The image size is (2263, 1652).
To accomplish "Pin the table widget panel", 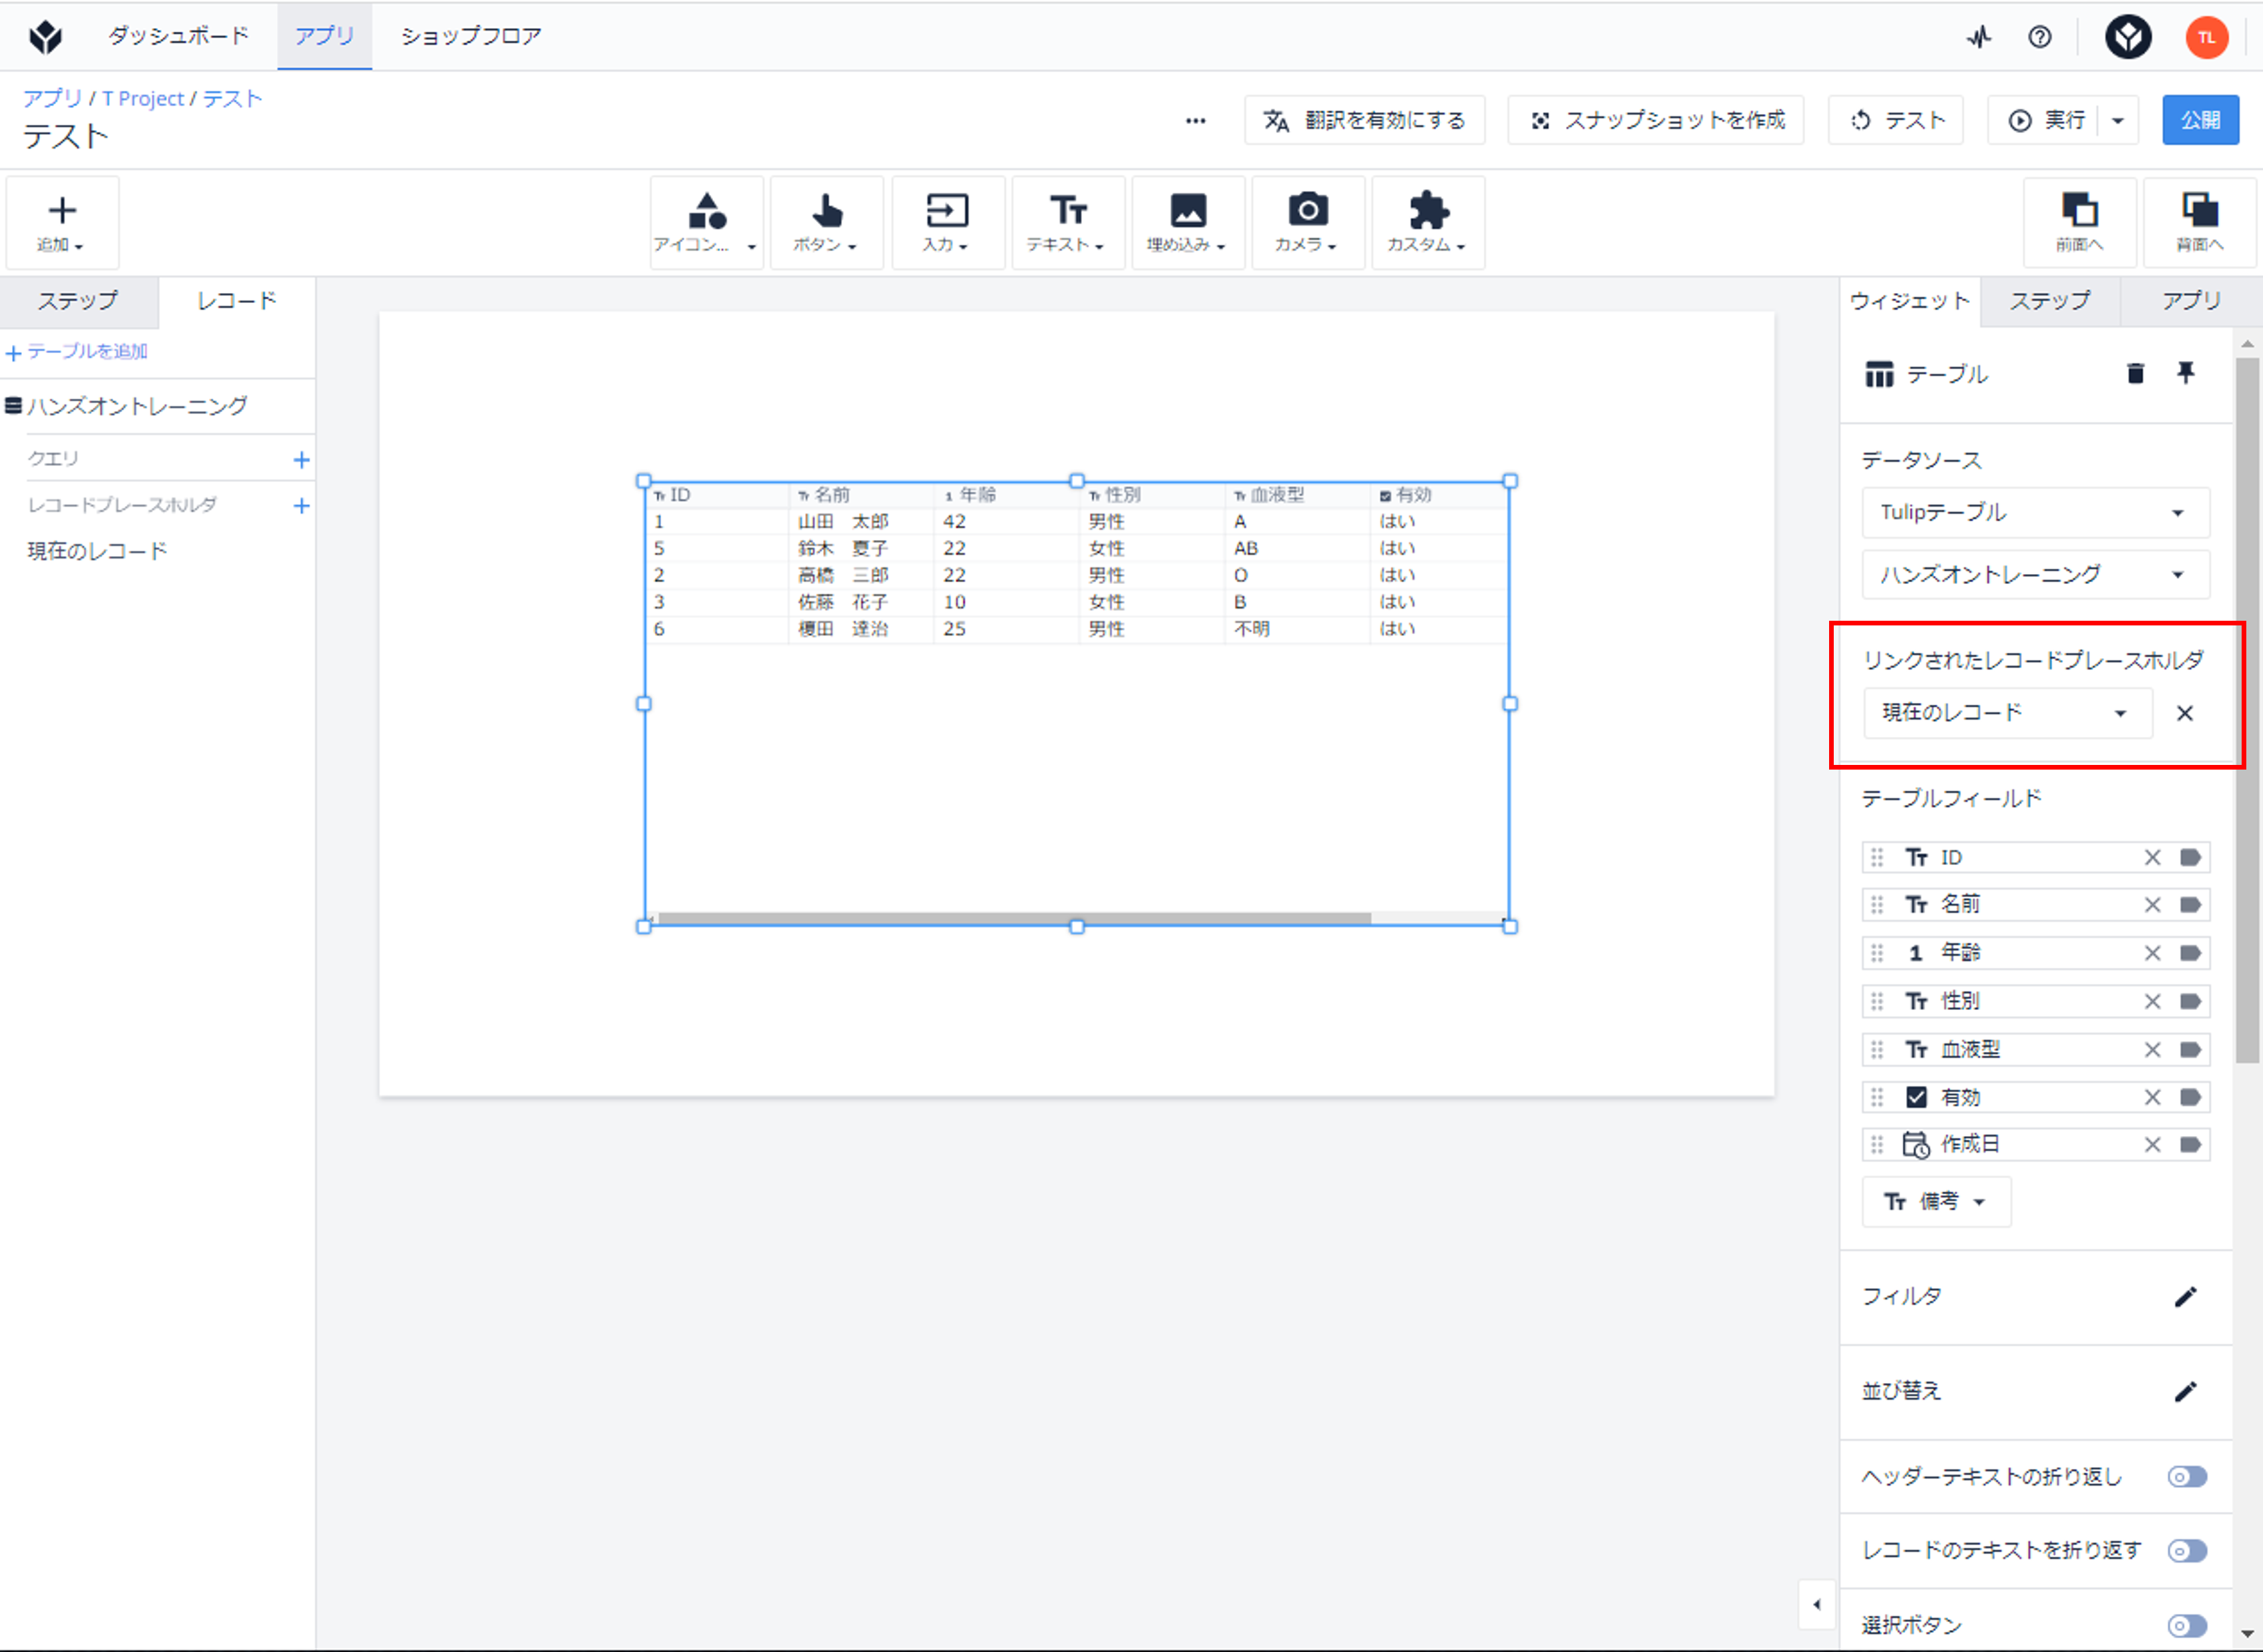I will point(2186,373).
